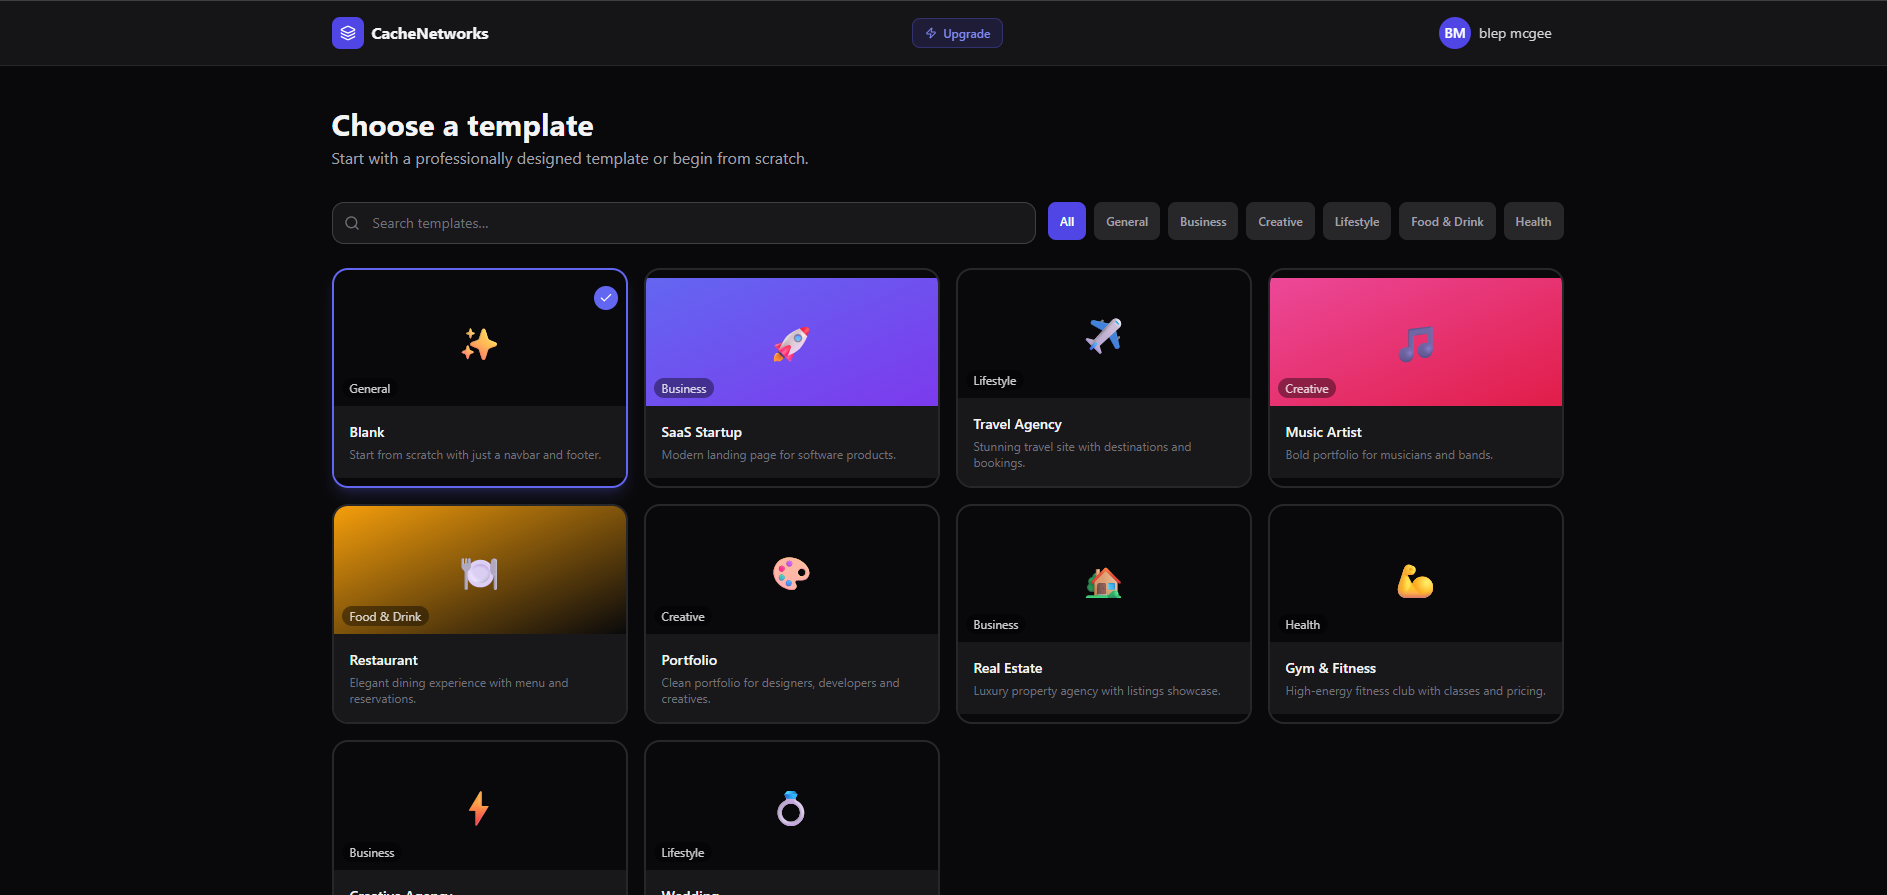
Task: Click the rocket icon on SaaS Startup
Action: (791, 344)
